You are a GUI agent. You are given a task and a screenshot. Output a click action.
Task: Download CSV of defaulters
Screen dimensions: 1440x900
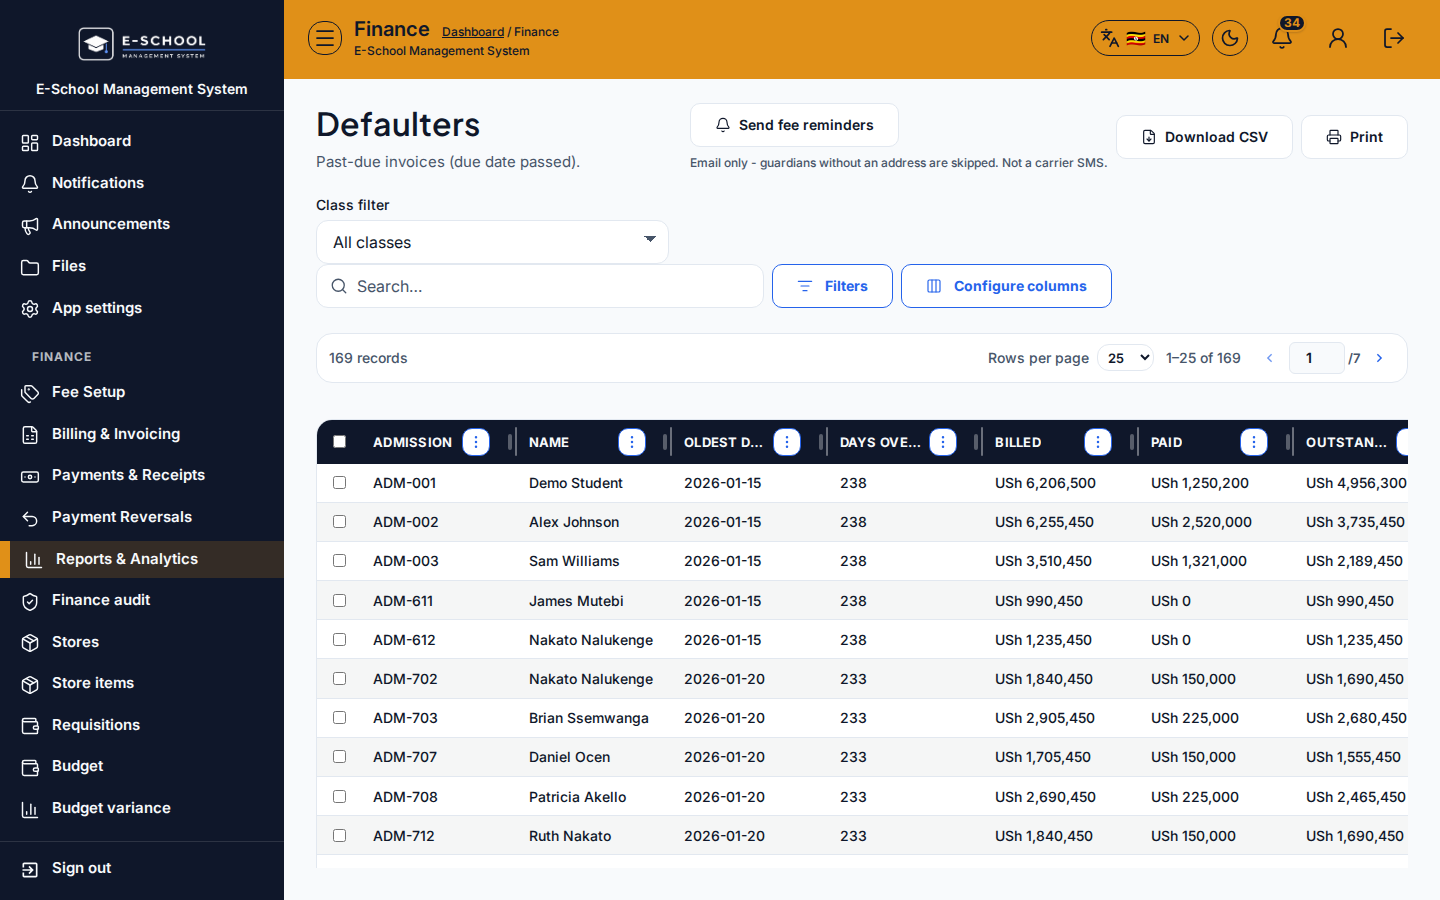(x=1204, y=137)
